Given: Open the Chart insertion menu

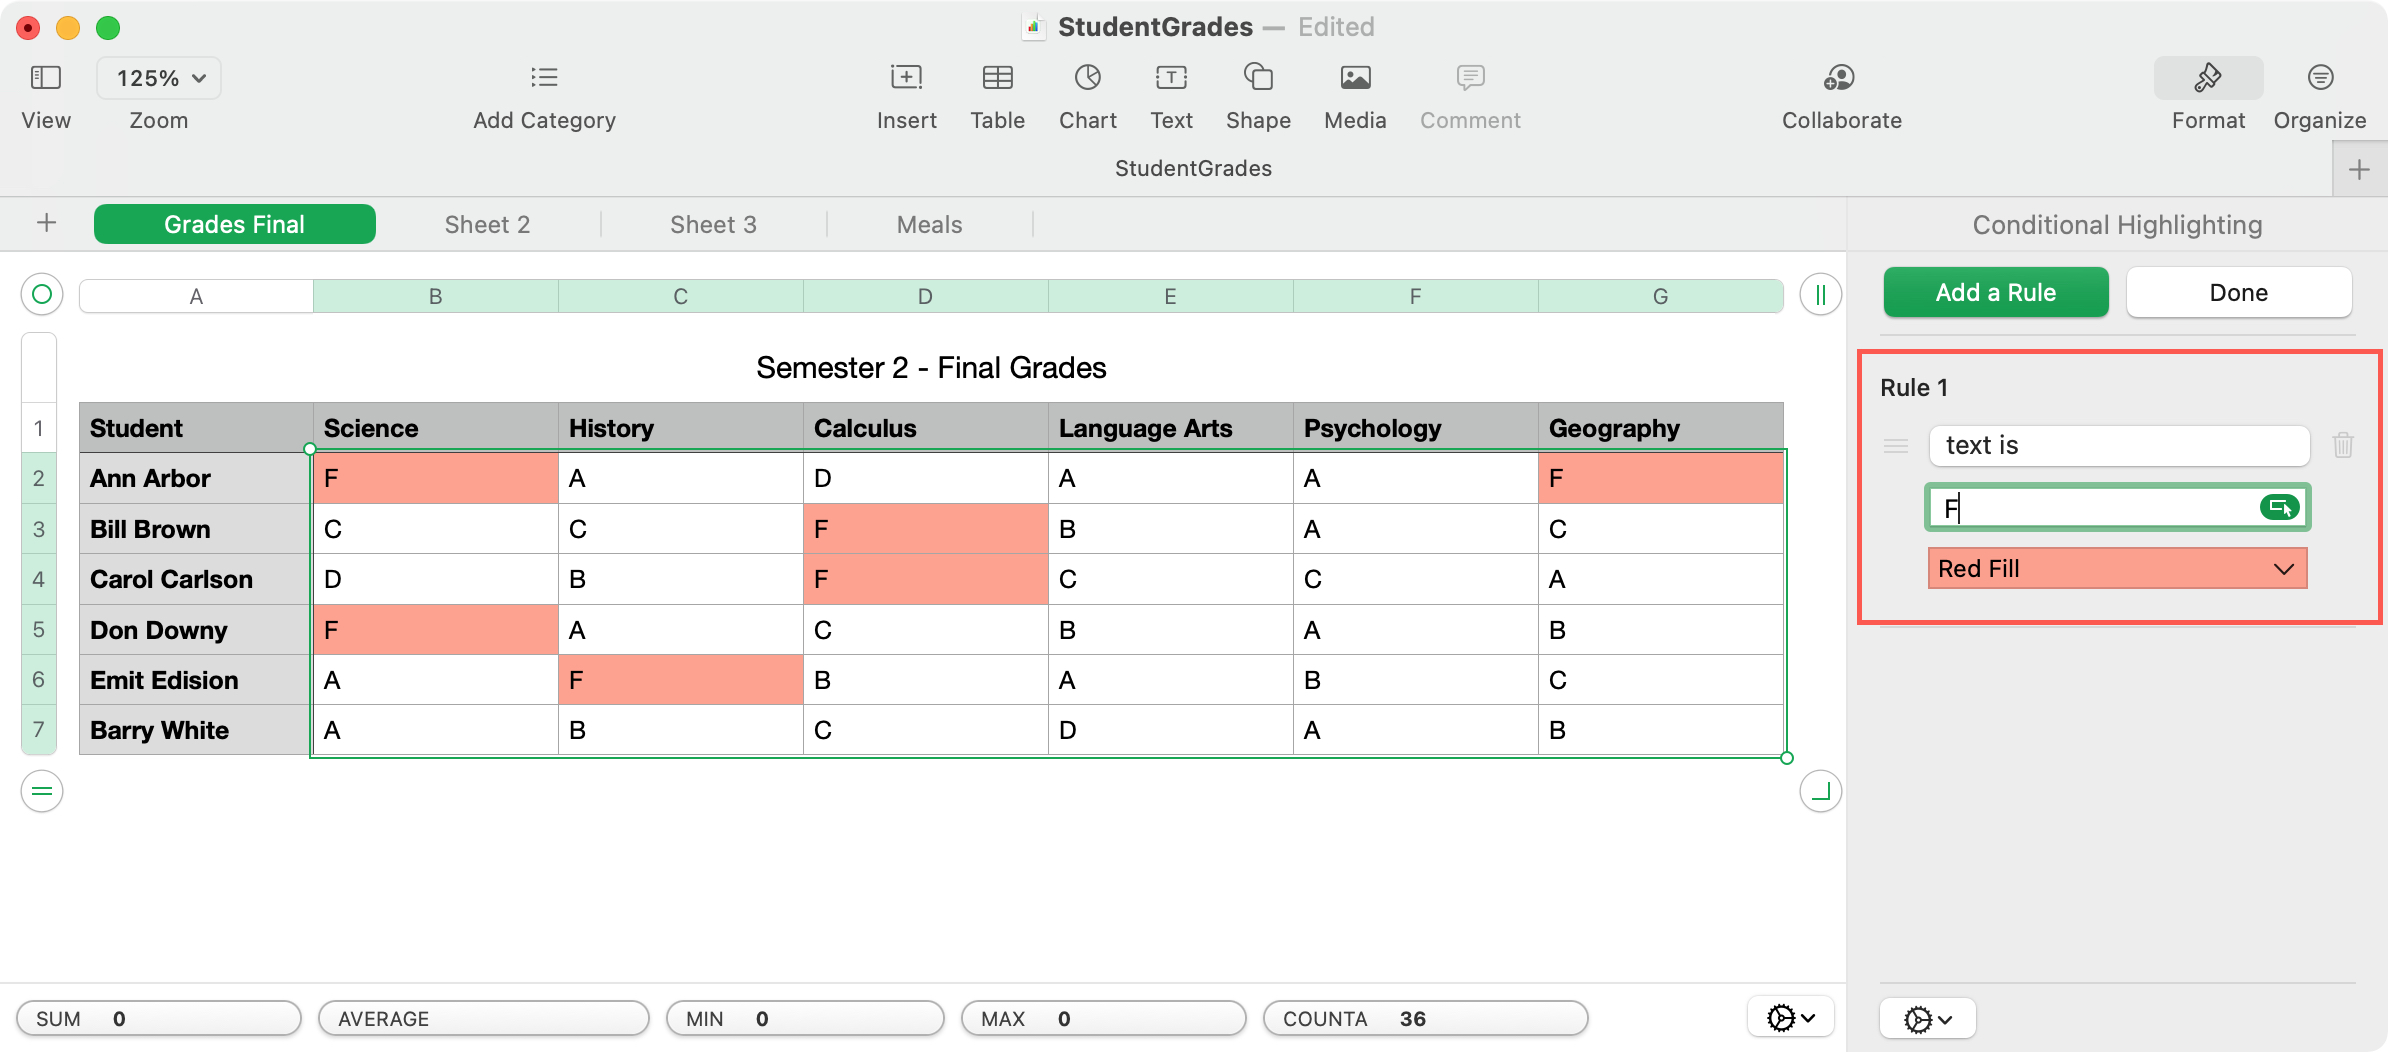Looking at the screenshot, I should [x=1088, y=95].
